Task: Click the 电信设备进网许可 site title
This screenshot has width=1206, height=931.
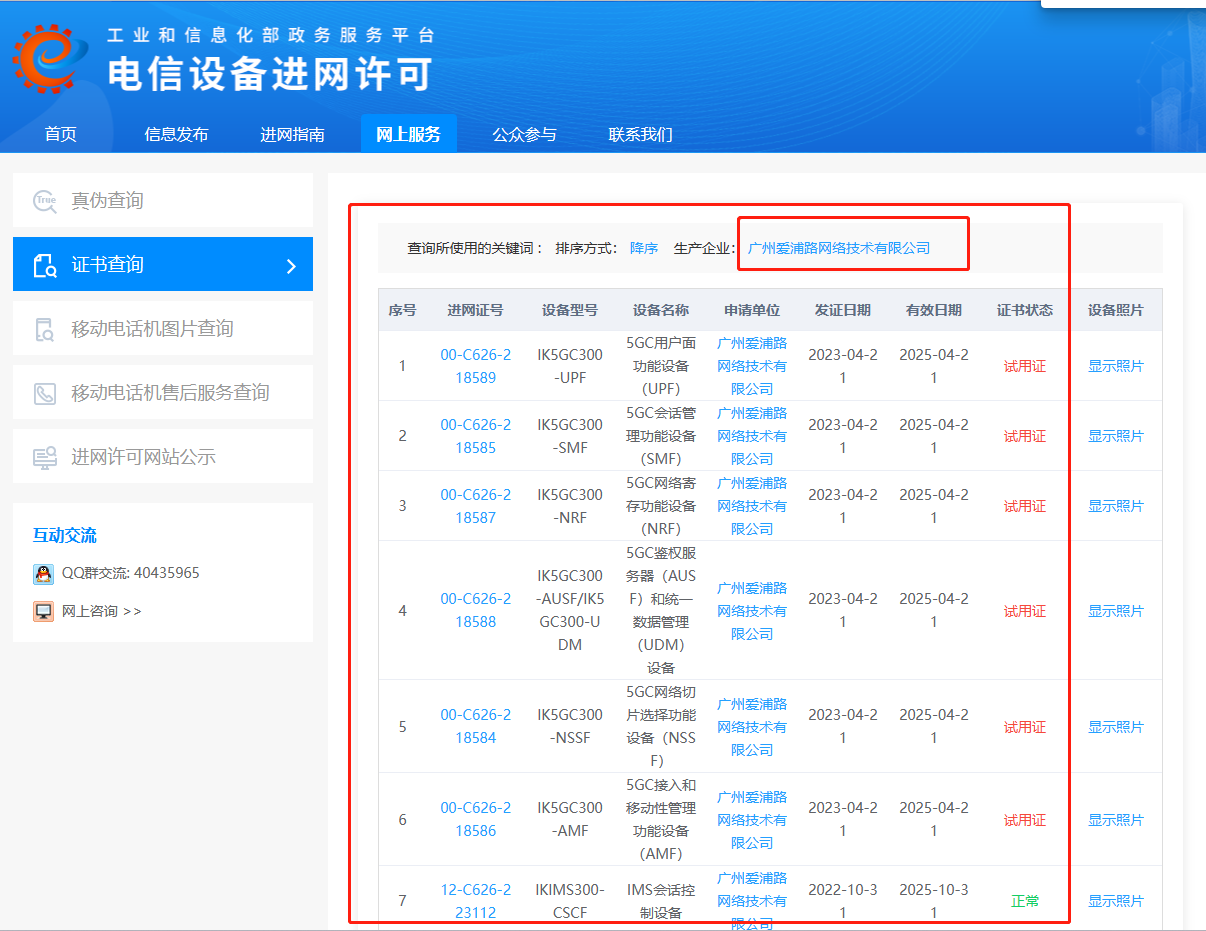Action: (270, 74)
